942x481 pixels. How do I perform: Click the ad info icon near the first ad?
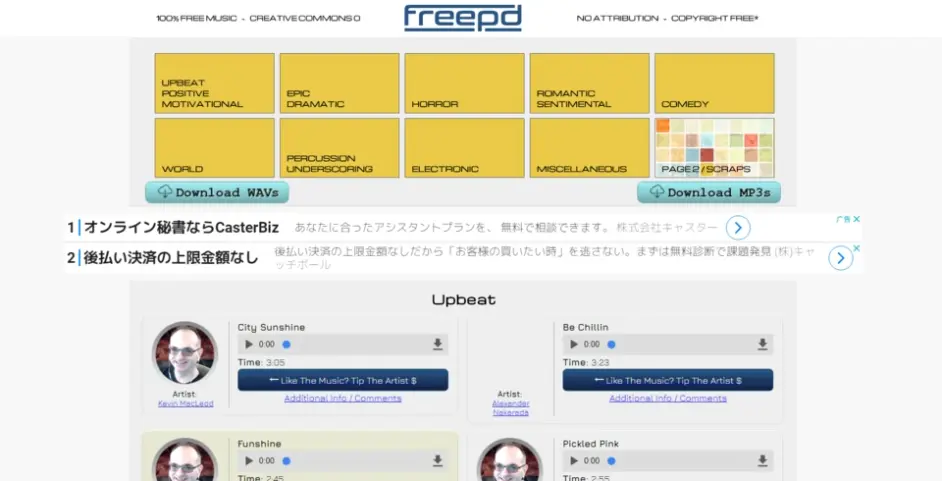click(x=843, y=219)
